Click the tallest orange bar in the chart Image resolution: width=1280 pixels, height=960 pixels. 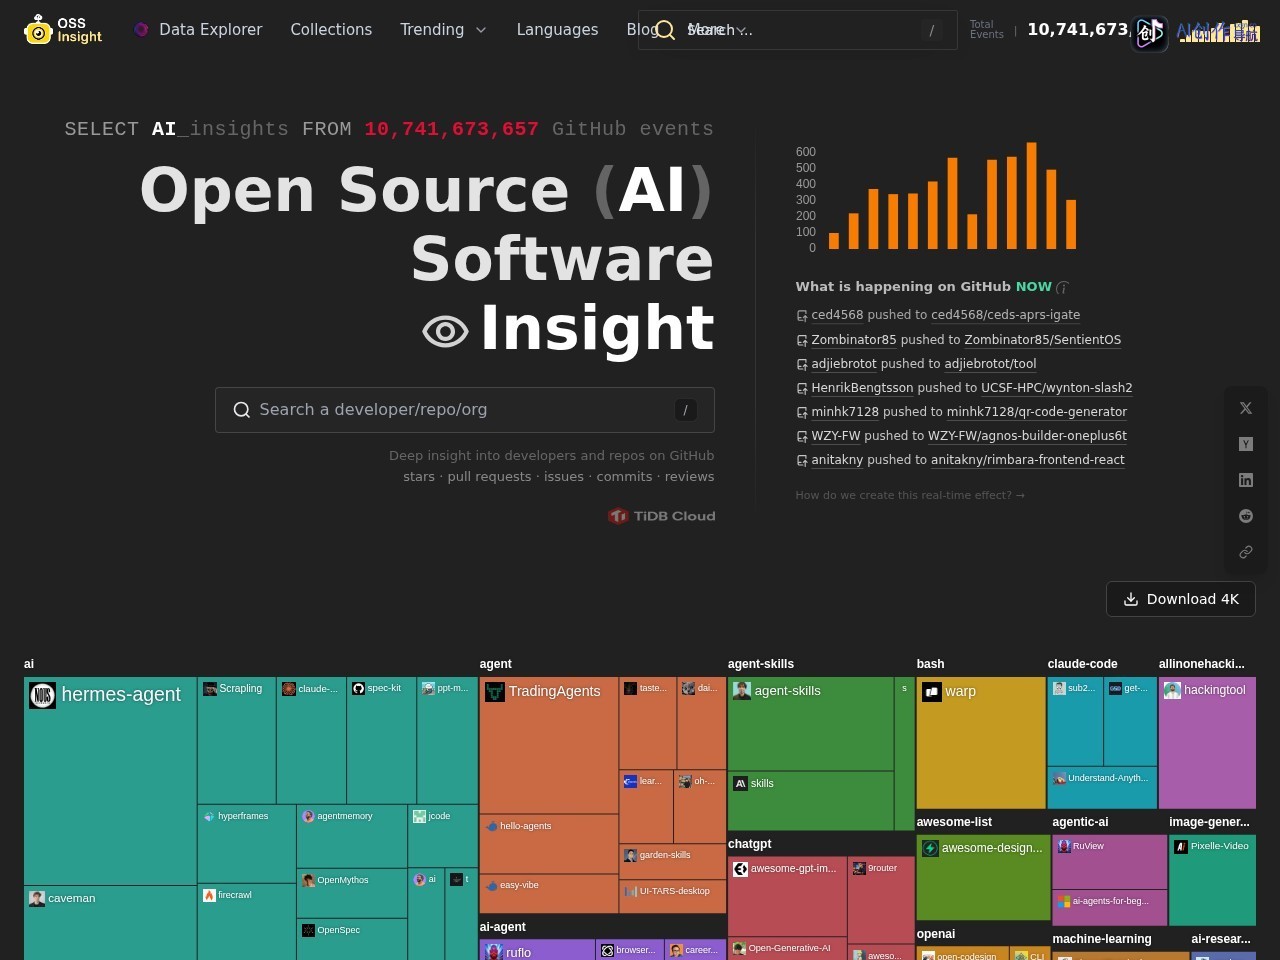point(1031,195)
